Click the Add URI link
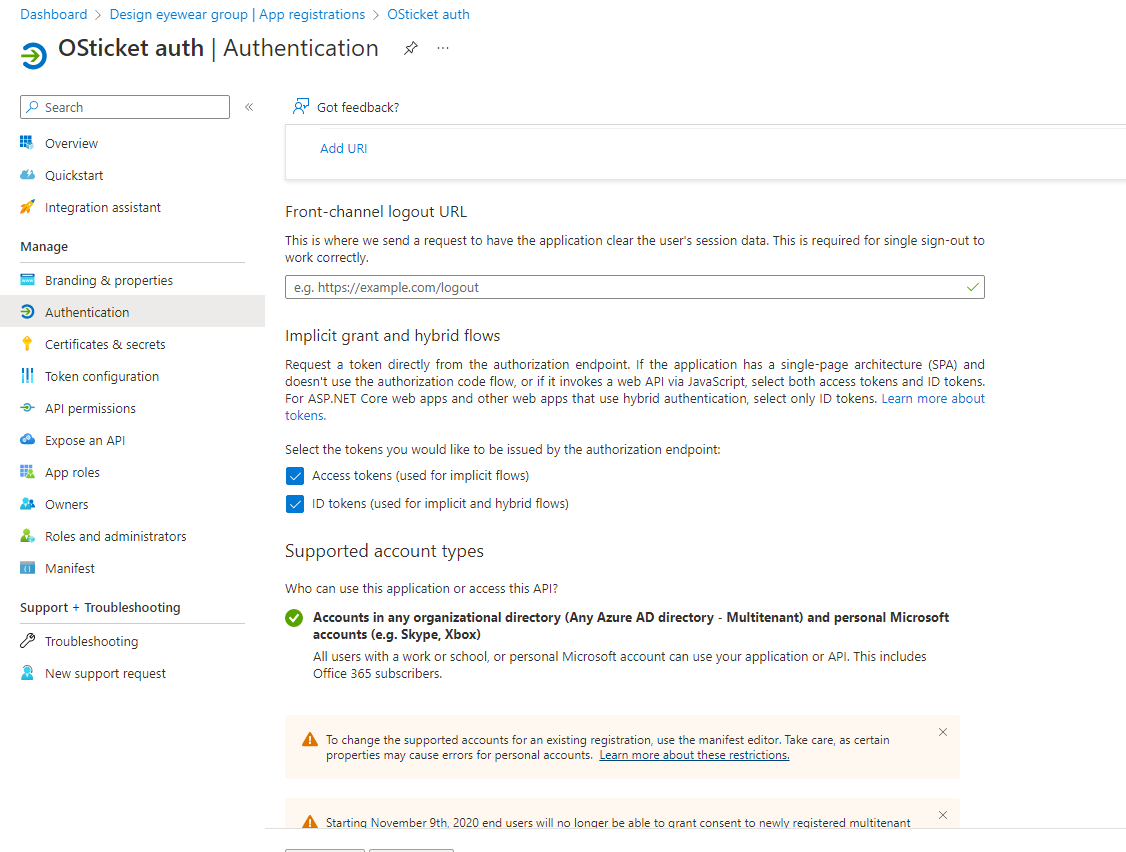This screenshot has width=1126, height=852. pyautogui.click(x=343, y=148)
